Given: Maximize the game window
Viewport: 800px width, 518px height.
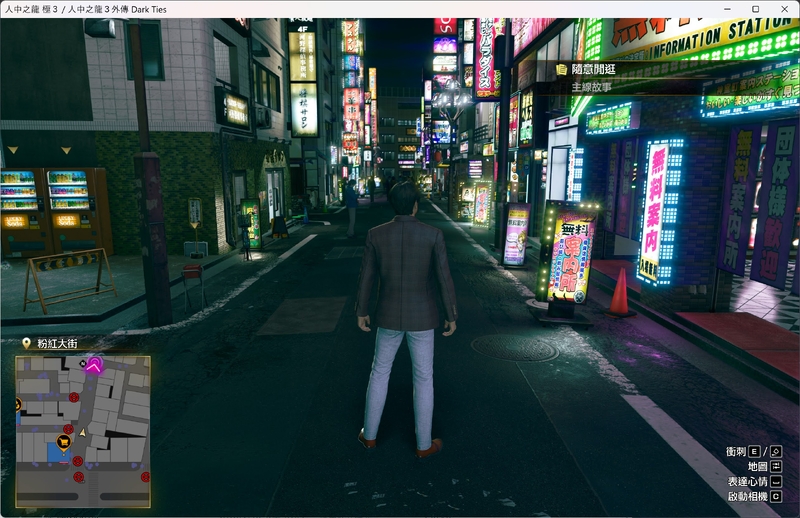Looking at the screenshot, I should coord(756,9).
